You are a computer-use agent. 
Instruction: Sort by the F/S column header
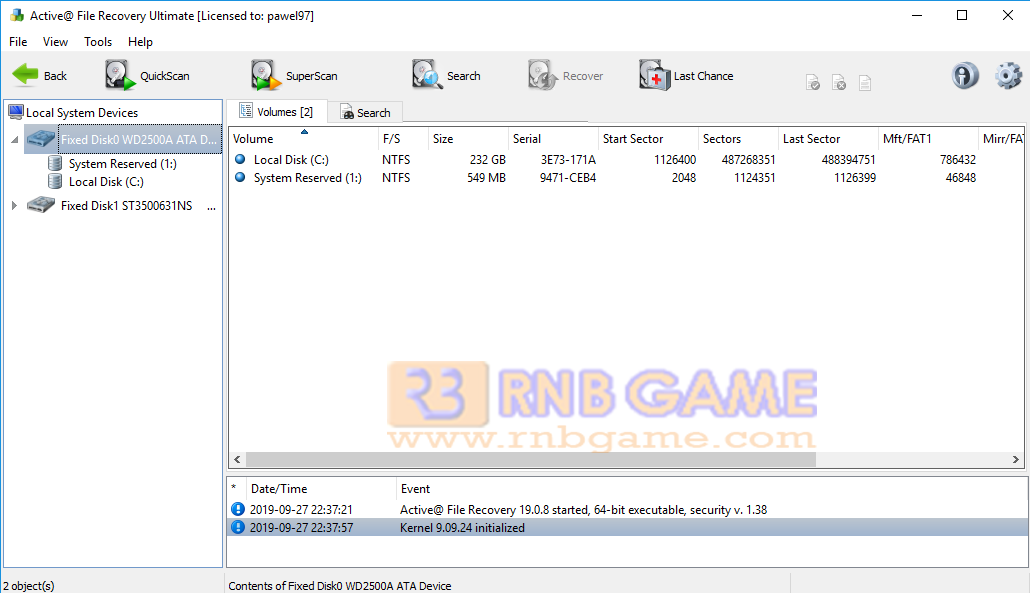coord(401,139)
